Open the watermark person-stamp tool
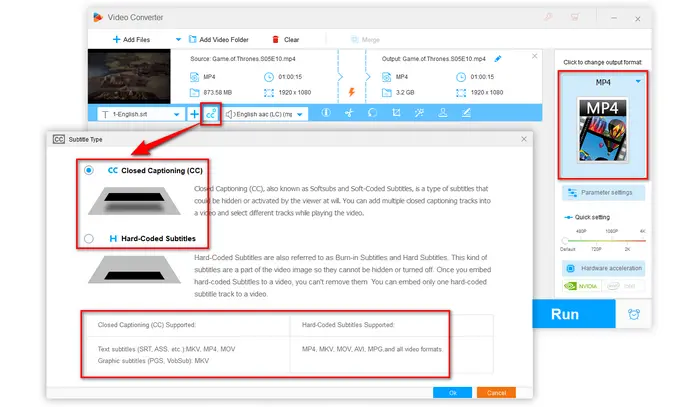 (x=442, y=113)
